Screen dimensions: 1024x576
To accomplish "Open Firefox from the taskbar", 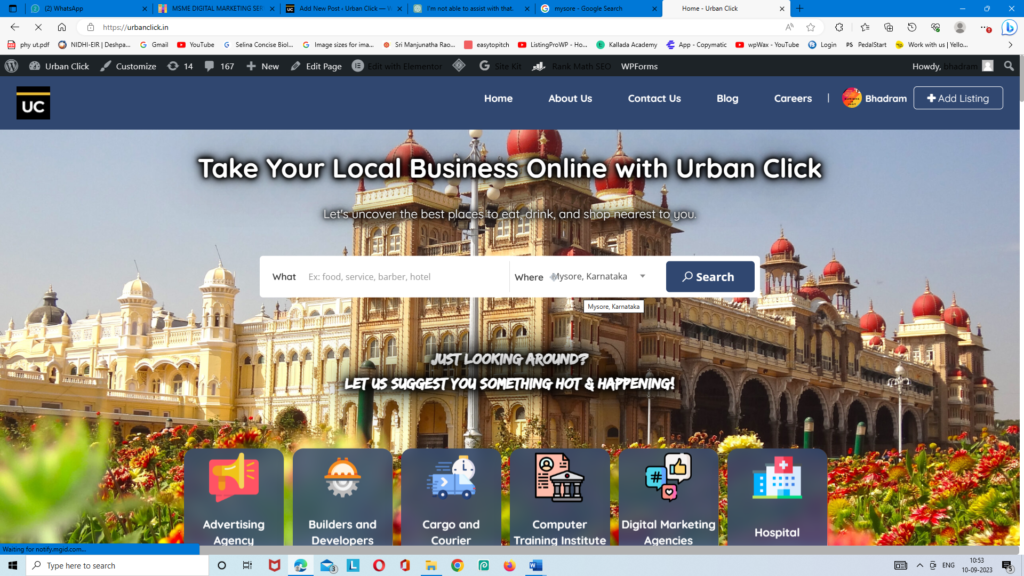I will pyautogui.click(x=509, y=566).
